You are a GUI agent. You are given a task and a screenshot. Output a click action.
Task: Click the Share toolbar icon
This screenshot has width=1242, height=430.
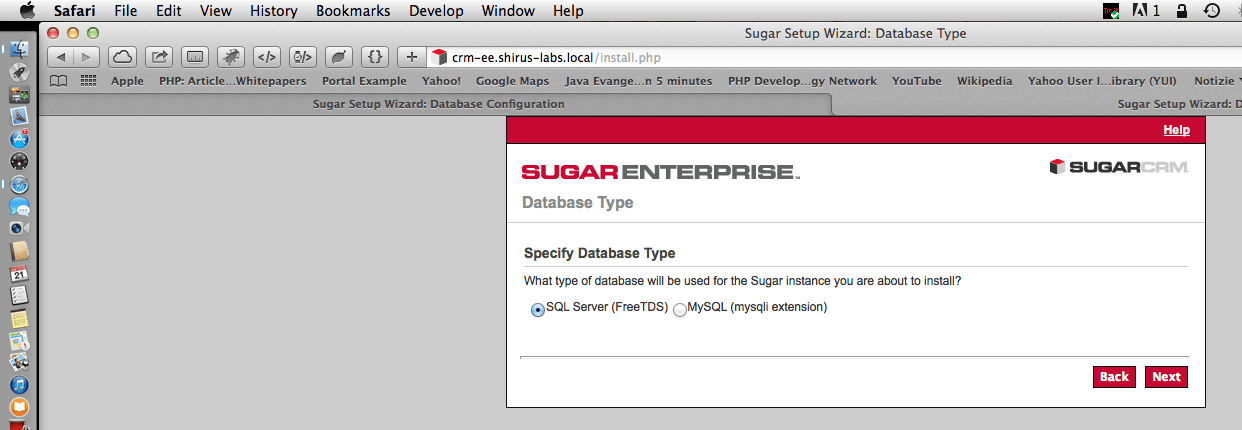[x=160, y=57]
